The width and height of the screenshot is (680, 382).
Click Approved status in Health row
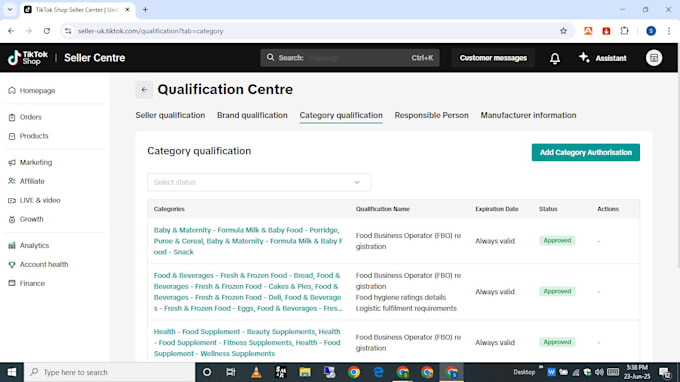click(557, 342)
